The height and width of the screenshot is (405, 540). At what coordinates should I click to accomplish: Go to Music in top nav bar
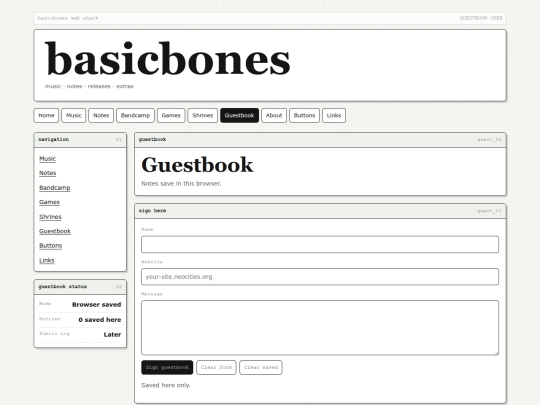(x=74, y=115)
